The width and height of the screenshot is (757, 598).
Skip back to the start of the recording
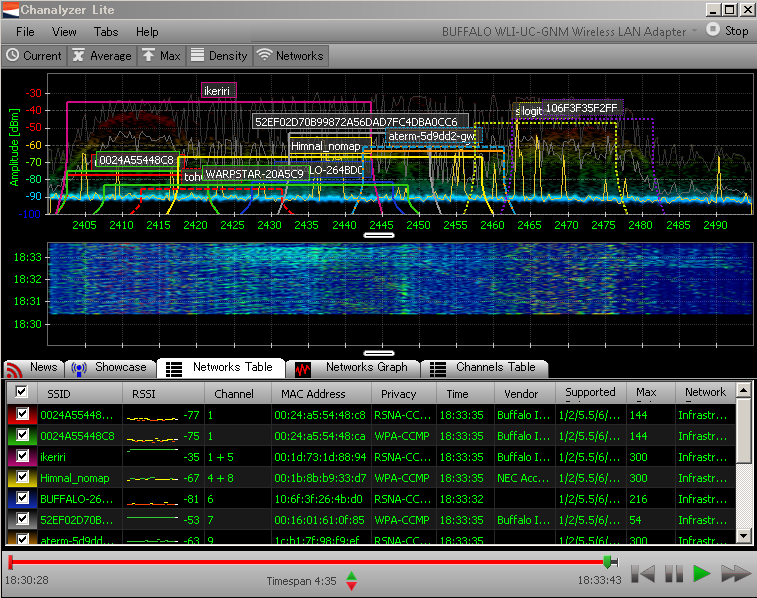coord(643,574)
